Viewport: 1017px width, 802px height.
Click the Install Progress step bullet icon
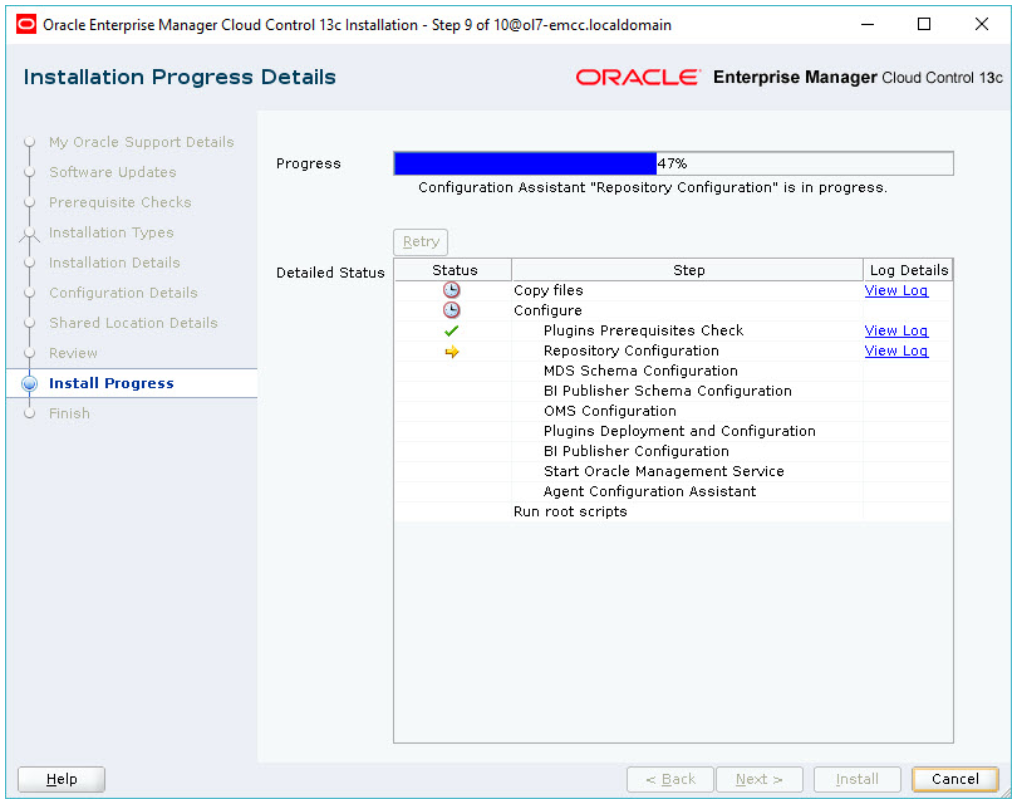29,383
